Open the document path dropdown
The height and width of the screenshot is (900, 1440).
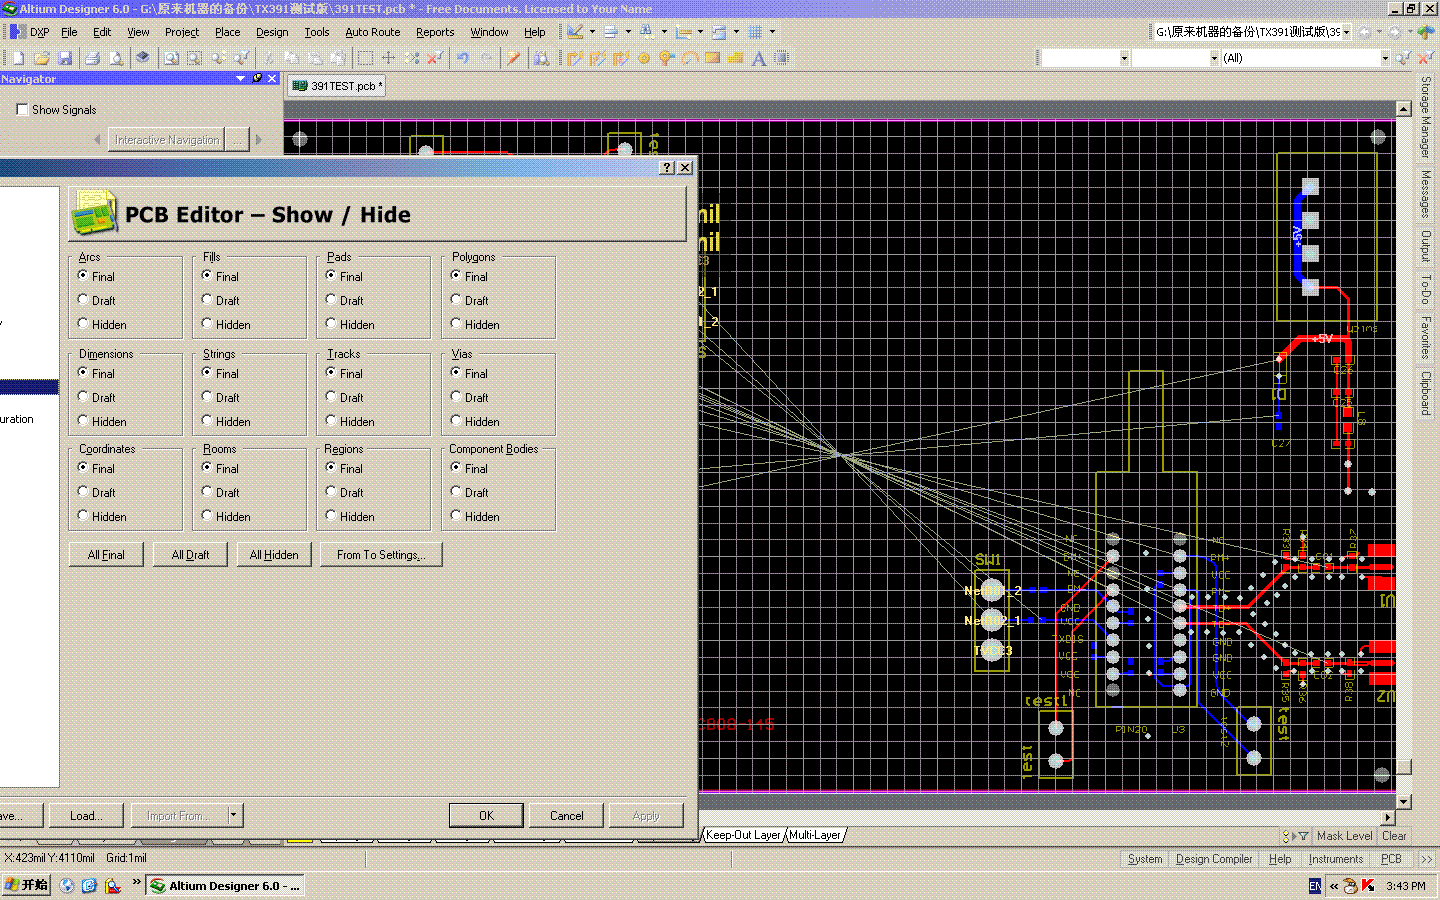pos(1346,32)
